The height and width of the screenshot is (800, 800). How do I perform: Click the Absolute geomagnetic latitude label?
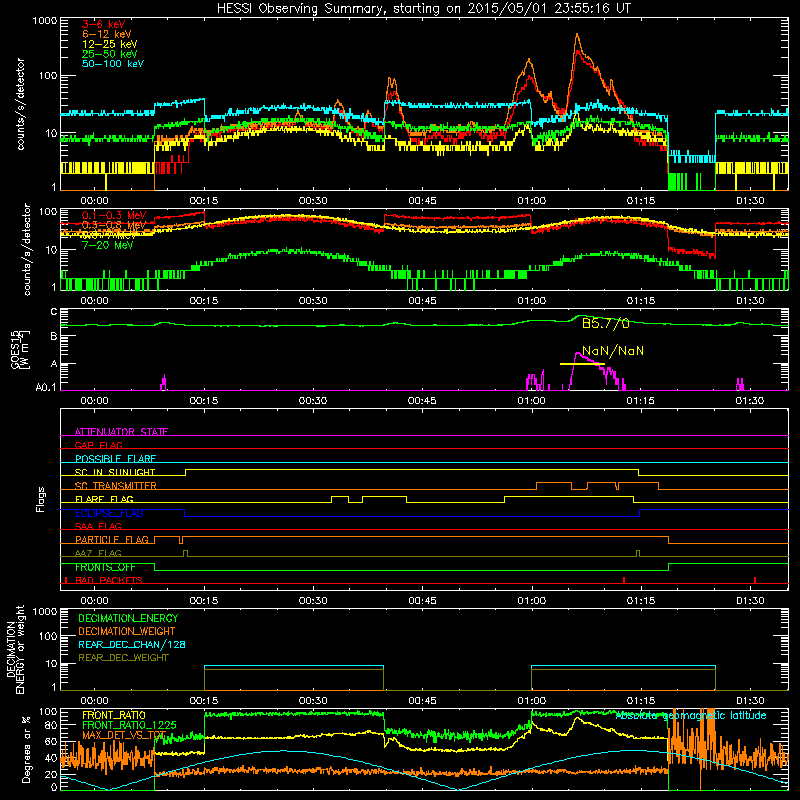(691, 716)
